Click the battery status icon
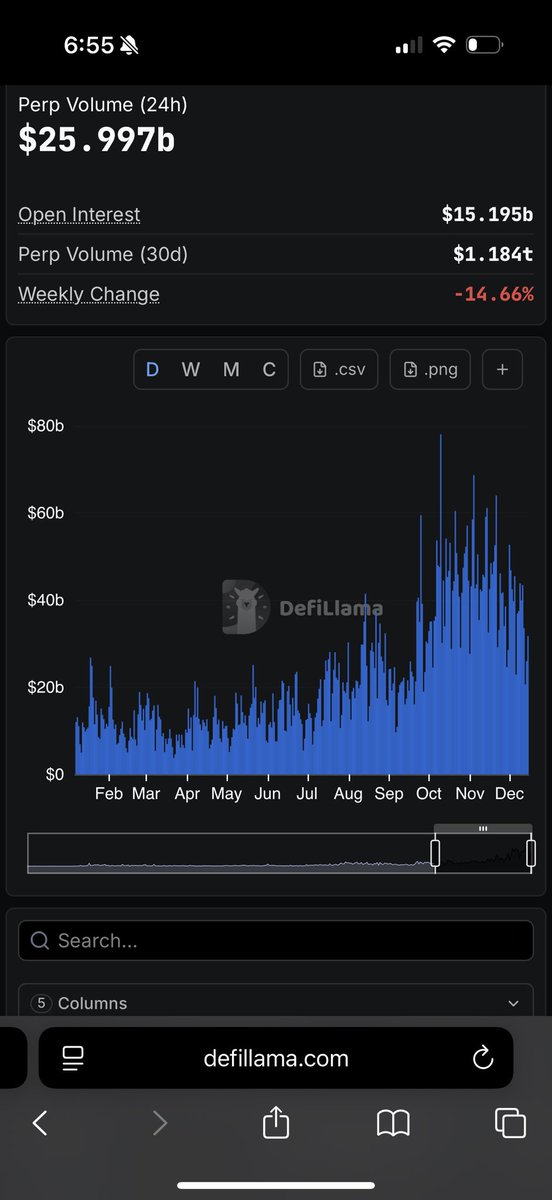This screenshot has height=1200, width=552. click(x=483, y=45)
